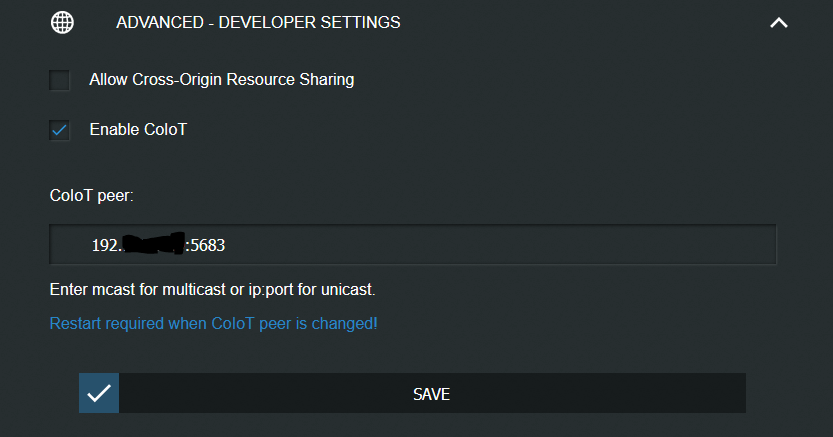The image size is (833, 437).
Task: Collapse the Advanced Developer Settings section
Action: [x=779, y=23]
